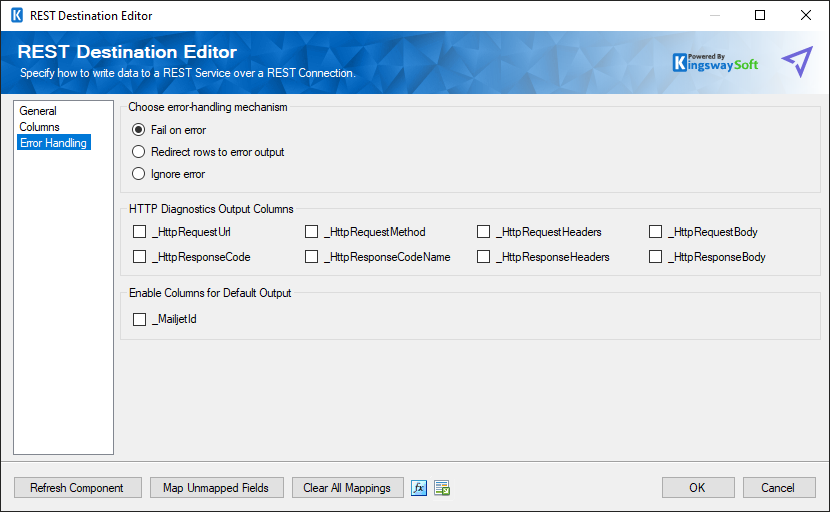
Task: Minimize the REST Destination Editor window
Action: (x=715, y=15)
